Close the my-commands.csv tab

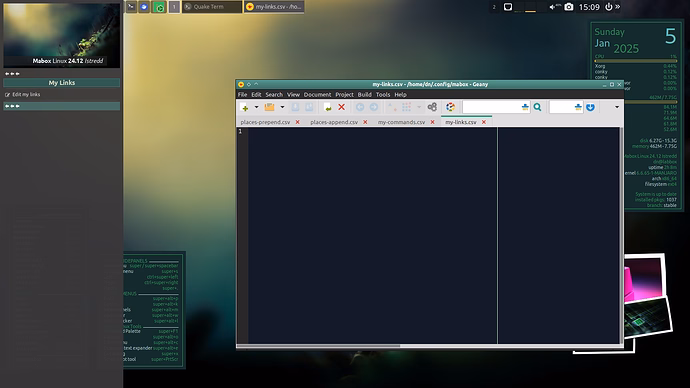coord(433,122)
